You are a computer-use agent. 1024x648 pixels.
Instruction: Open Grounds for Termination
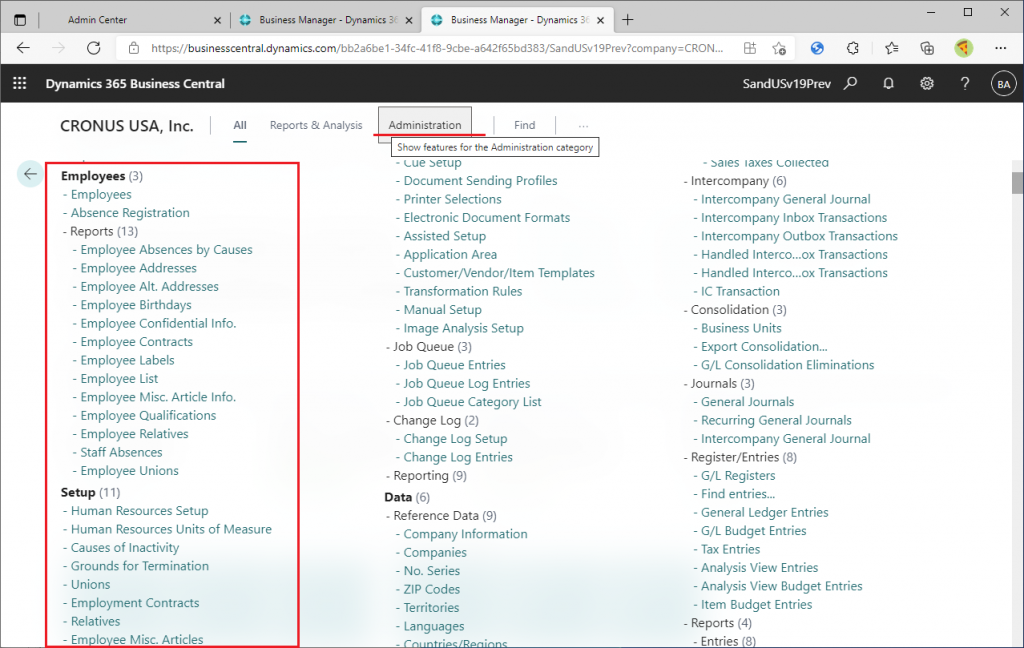[x=140, y=566]
